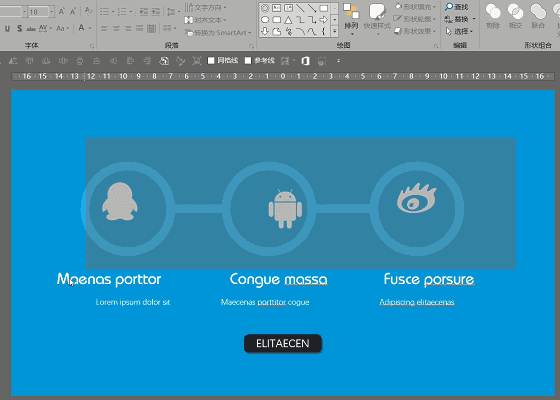Open 排列 arrange menu
560x400 pixels.
coord(351,20)
